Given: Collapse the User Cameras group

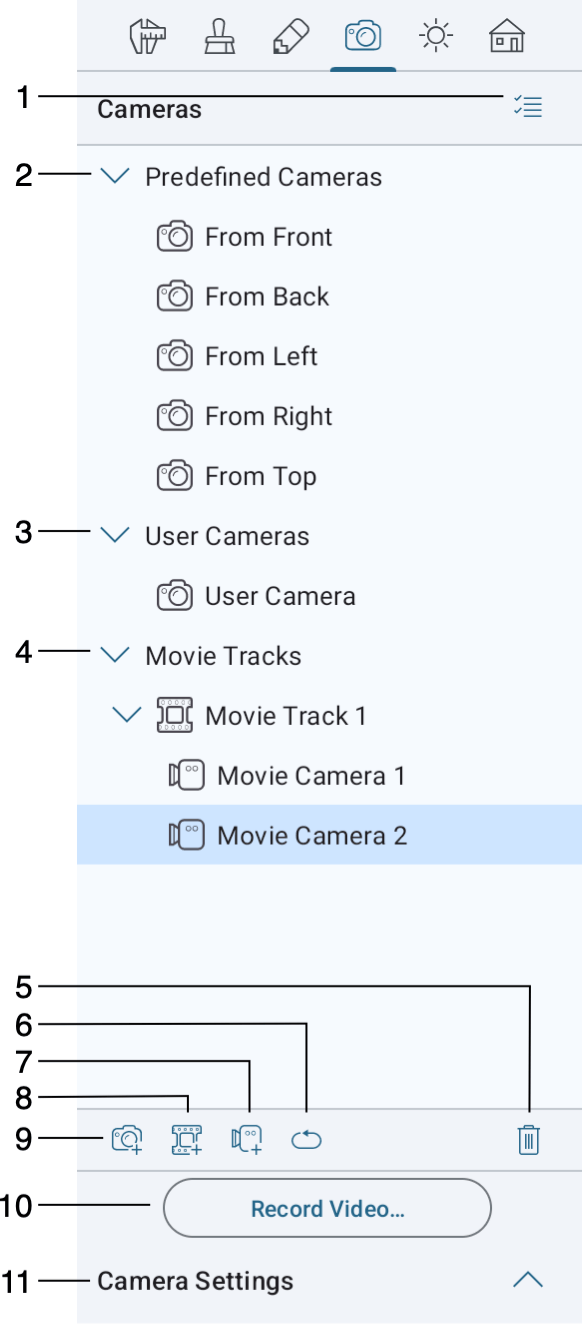Looking at the screenshot, I should coord(116,535).
